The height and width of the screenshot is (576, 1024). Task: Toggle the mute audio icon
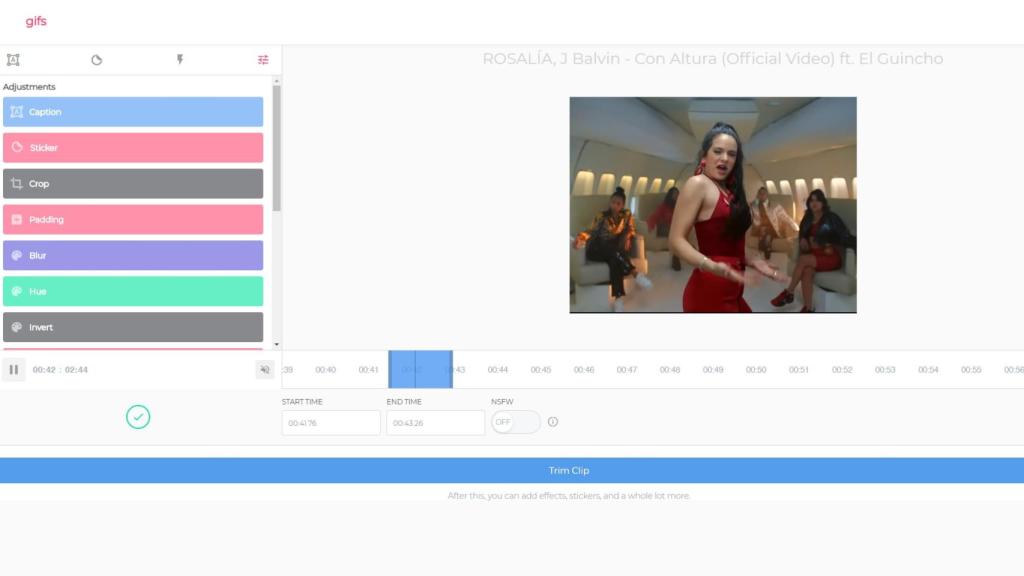265,370
